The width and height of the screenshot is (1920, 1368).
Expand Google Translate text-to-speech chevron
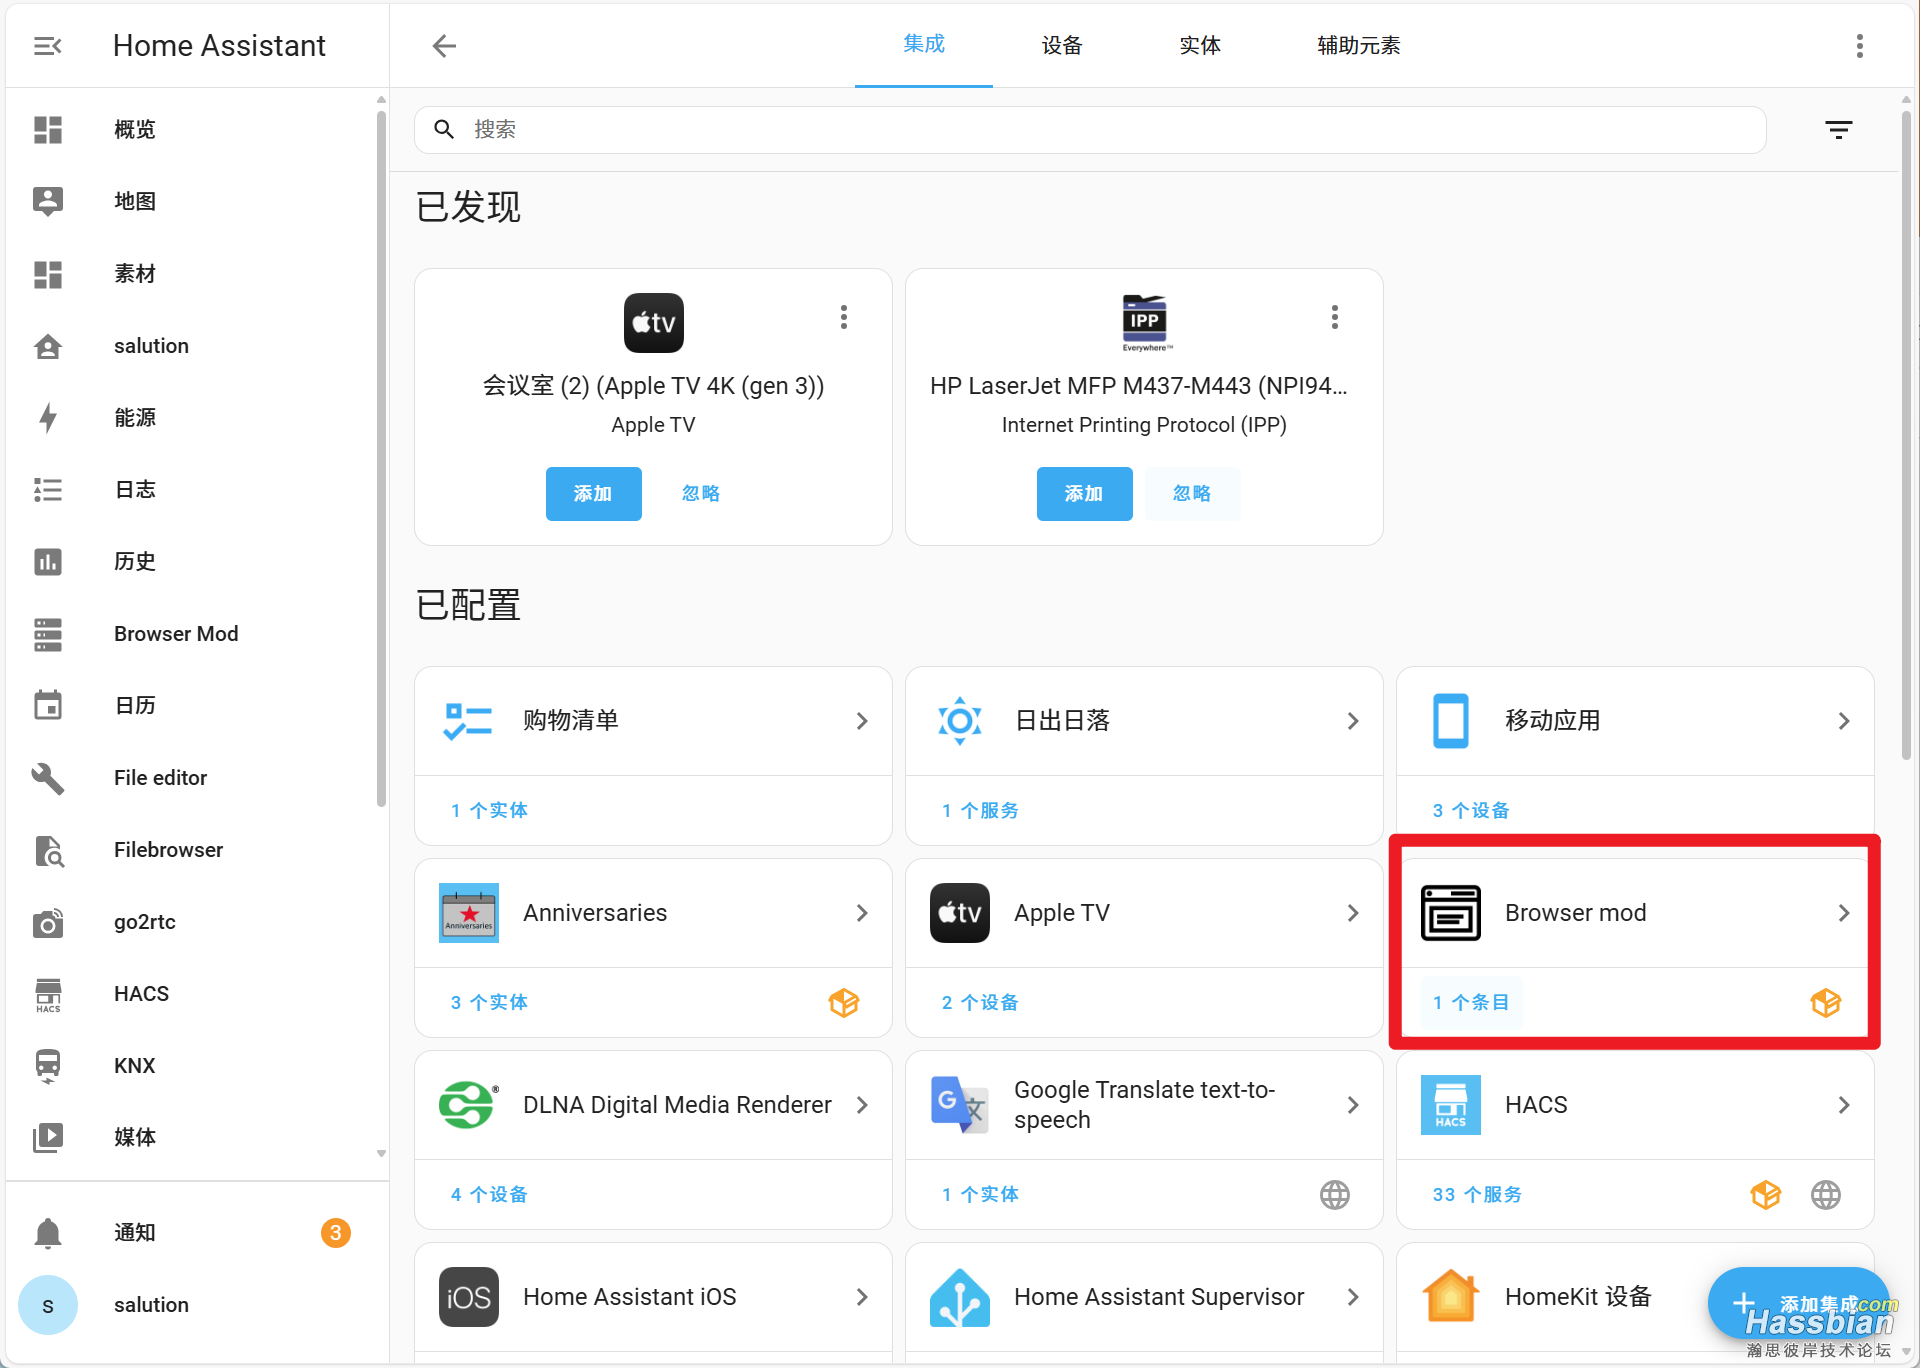click(1353, 1105)
